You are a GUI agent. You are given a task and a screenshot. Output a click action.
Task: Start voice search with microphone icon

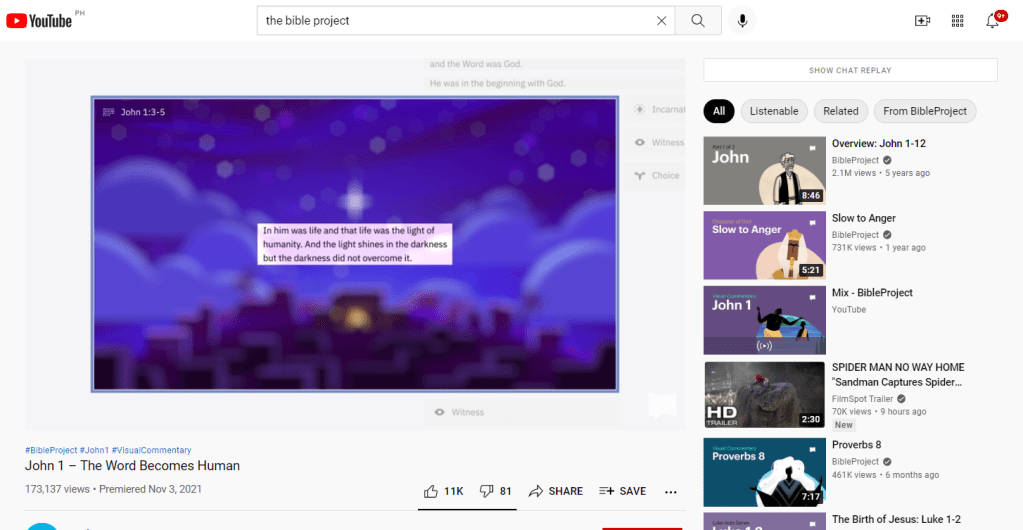[x=743, y=21]
